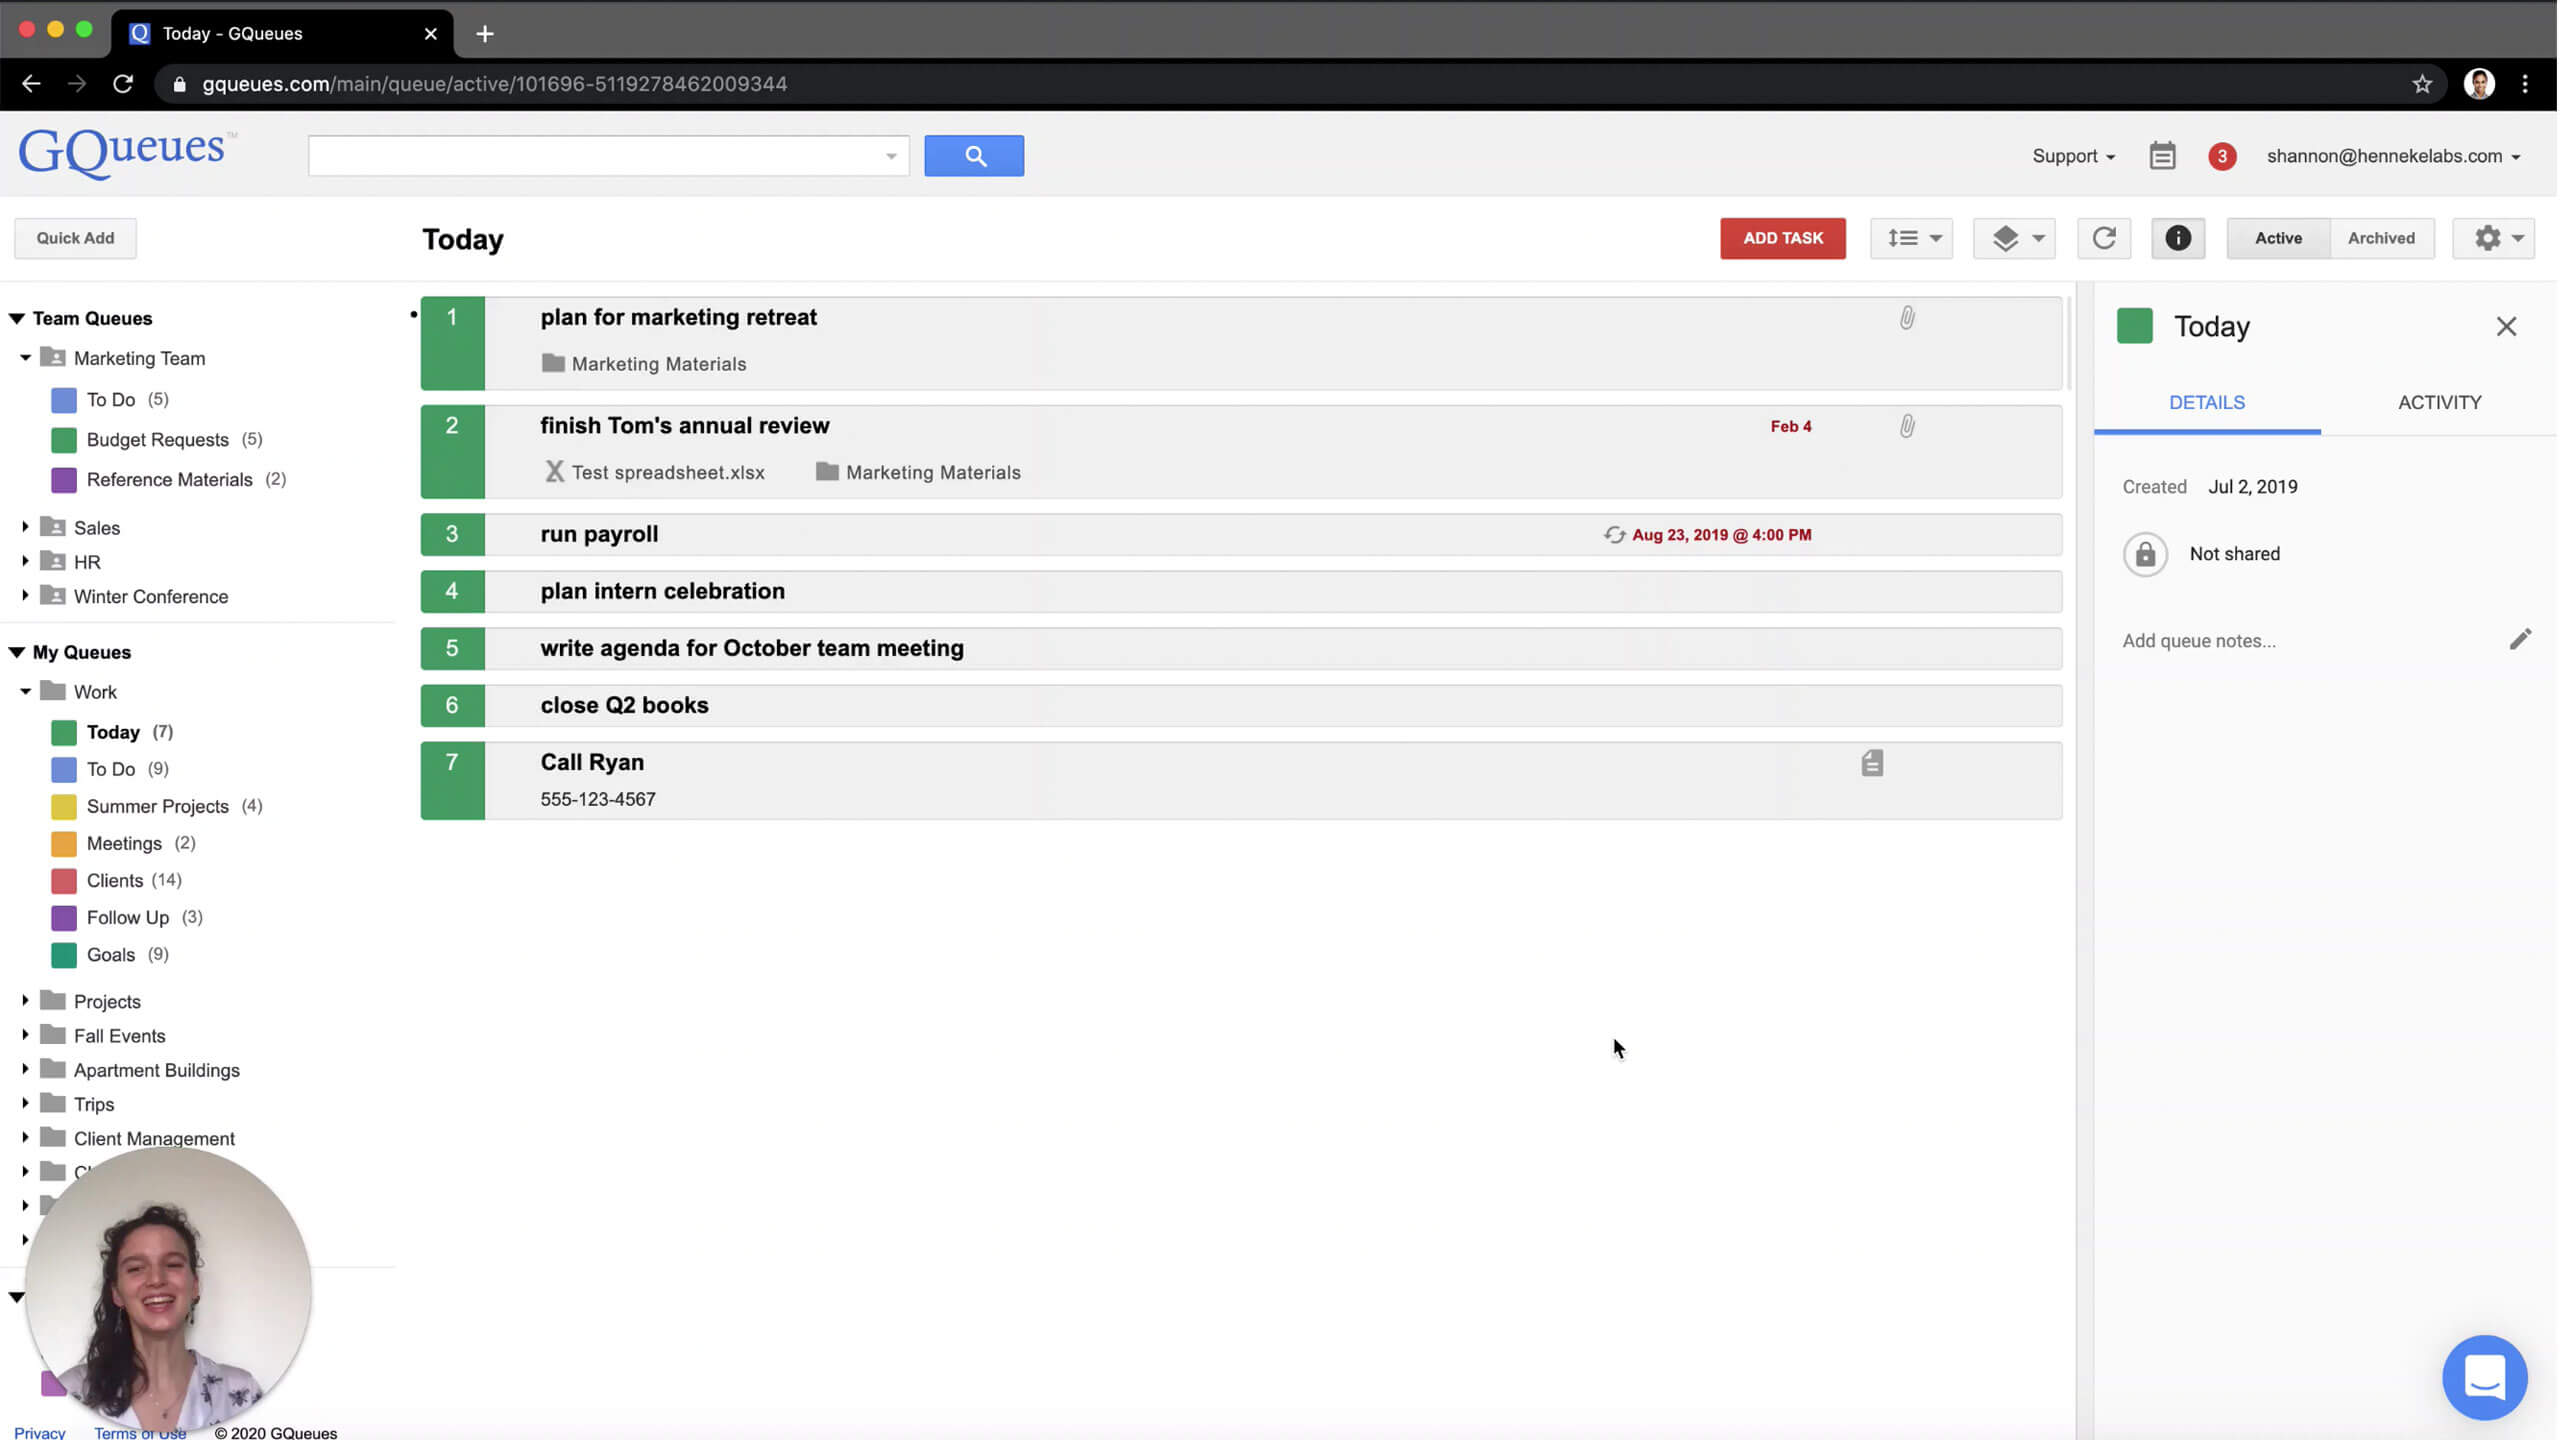
Task: Open Marketing Materials folder on retreat task
Action: click(x=644, y=364)
